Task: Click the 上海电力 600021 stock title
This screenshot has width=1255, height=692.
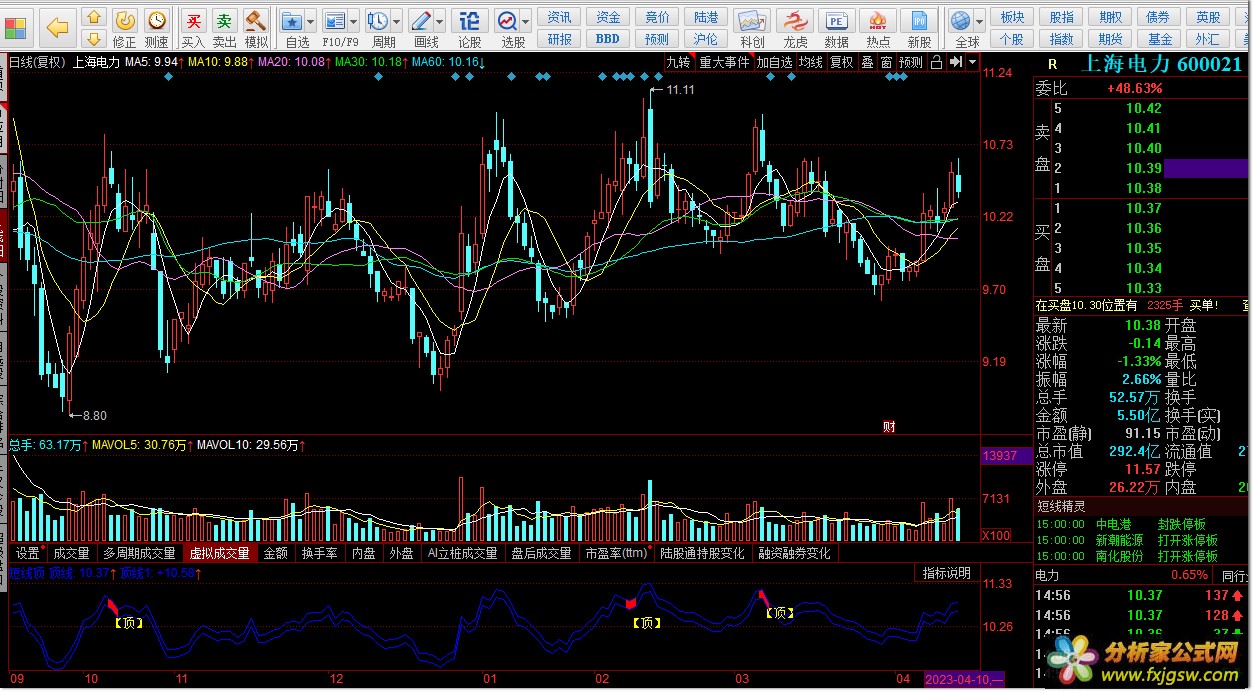Action: coord(1163,64)
